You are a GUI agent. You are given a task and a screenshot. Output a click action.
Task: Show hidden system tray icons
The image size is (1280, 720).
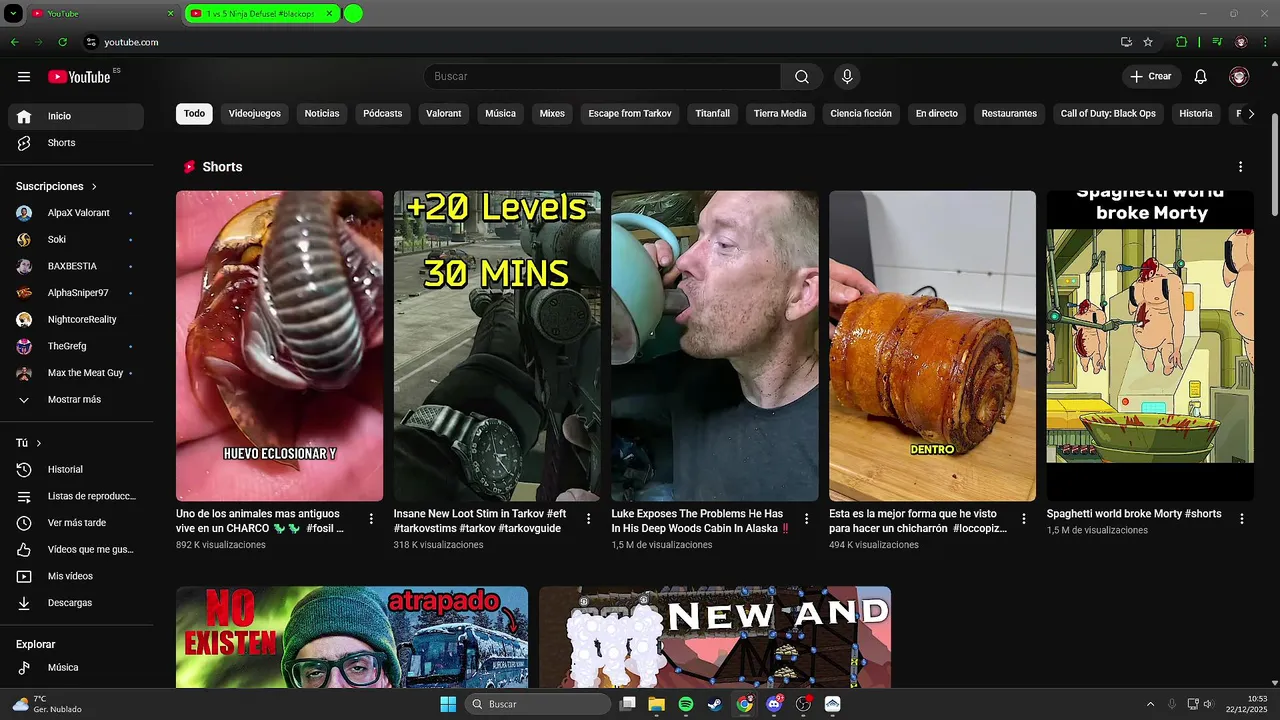pos(1150,704)
